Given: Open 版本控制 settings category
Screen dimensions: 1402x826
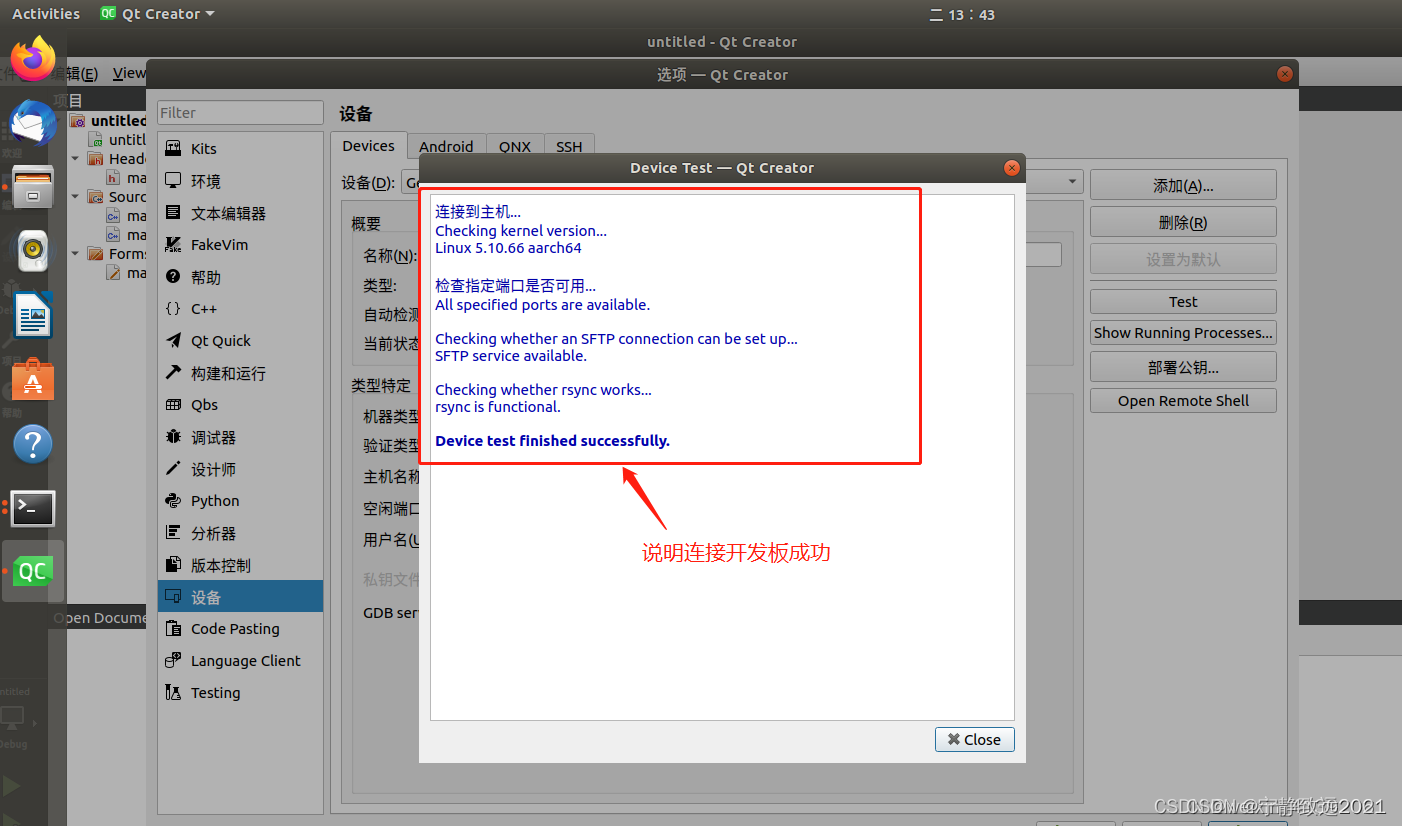Looking at the screenshot, I should (x=240, y=565).
